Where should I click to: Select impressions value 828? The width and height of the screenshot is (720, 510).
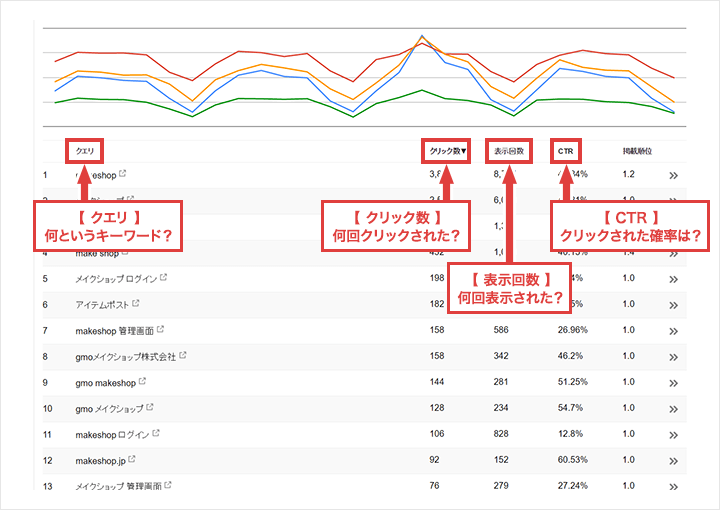pyautogui.click(x=501, y=433)
